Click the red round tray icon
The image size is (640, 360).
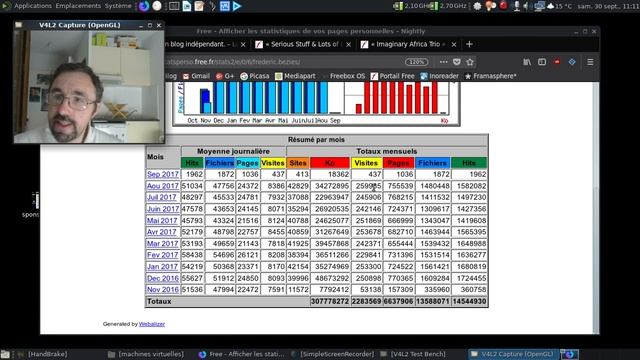pyautogui.click(x=504, y=6)
